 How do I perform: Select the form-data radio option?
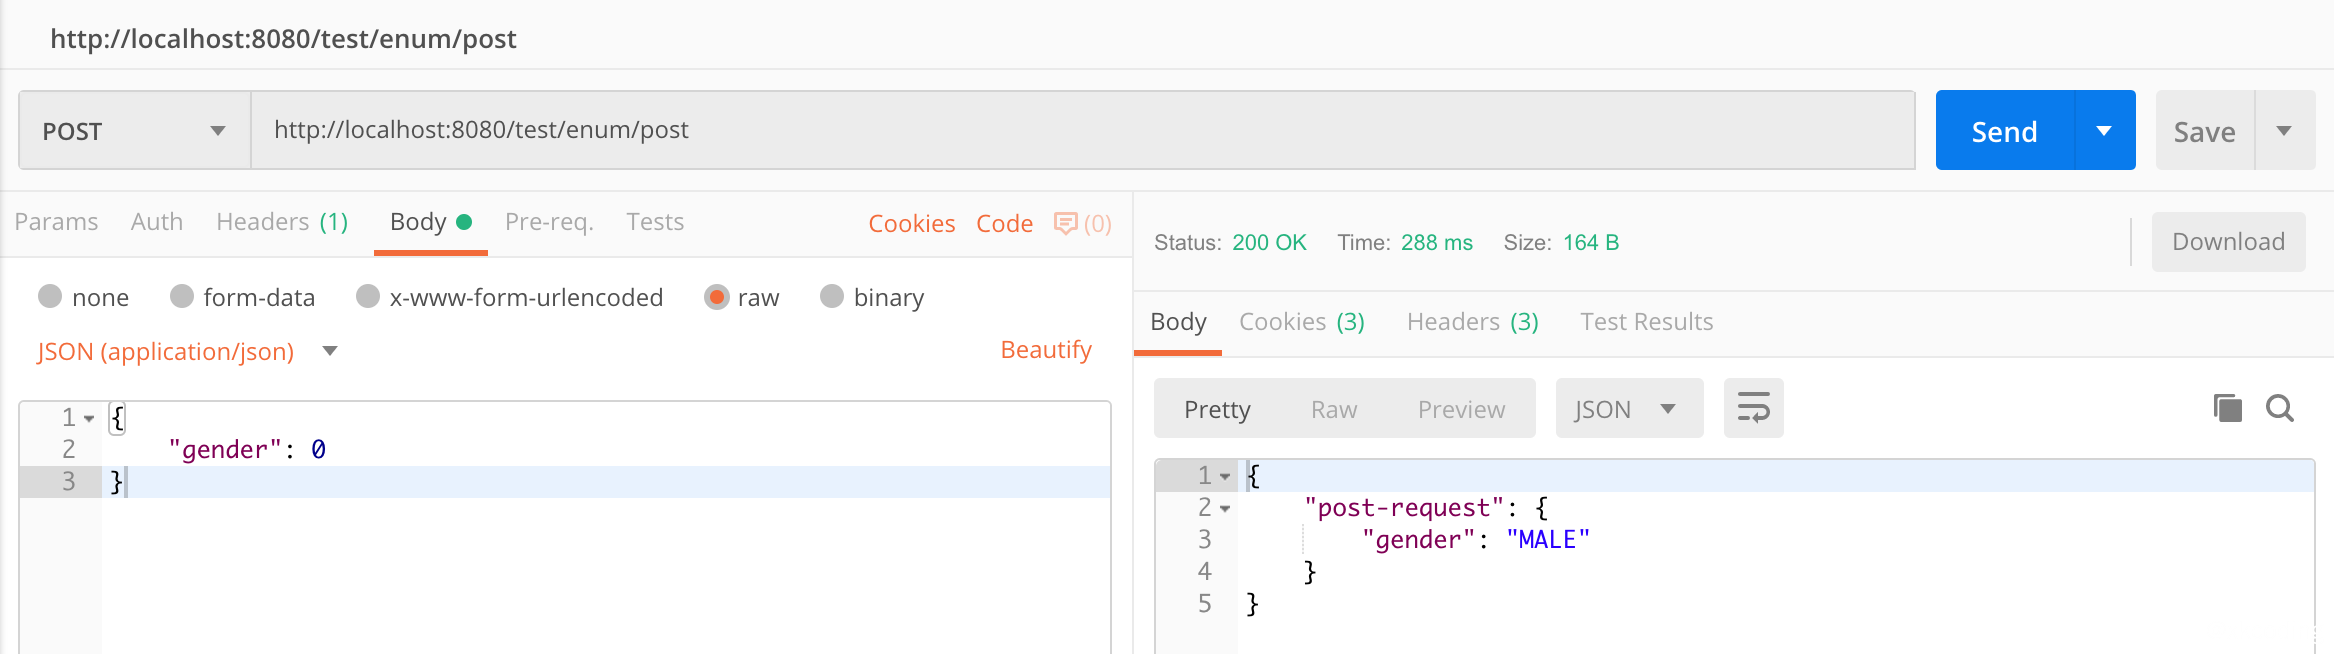(x=182, y=296)
